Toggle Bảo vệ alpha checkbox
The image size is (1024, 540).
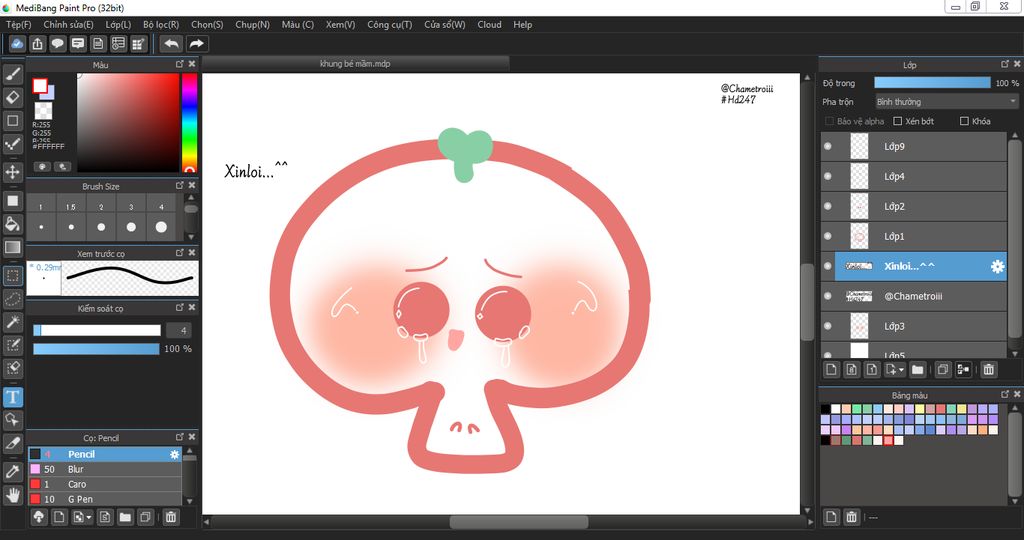coord(829,121)
